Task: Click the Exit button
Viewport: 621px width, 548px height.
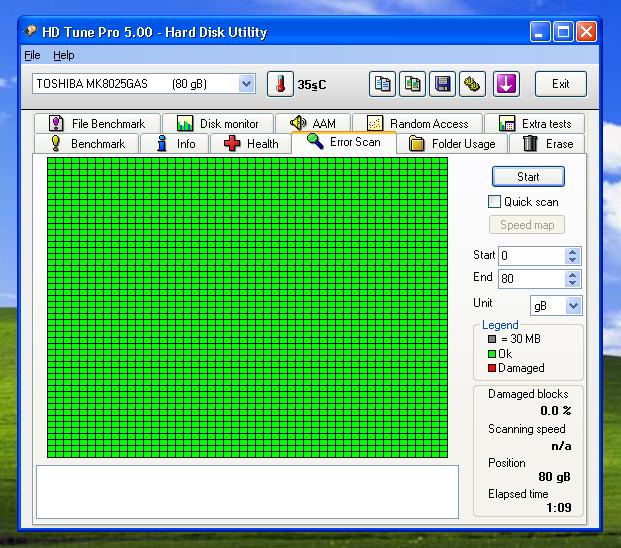Action: (560, 84)
